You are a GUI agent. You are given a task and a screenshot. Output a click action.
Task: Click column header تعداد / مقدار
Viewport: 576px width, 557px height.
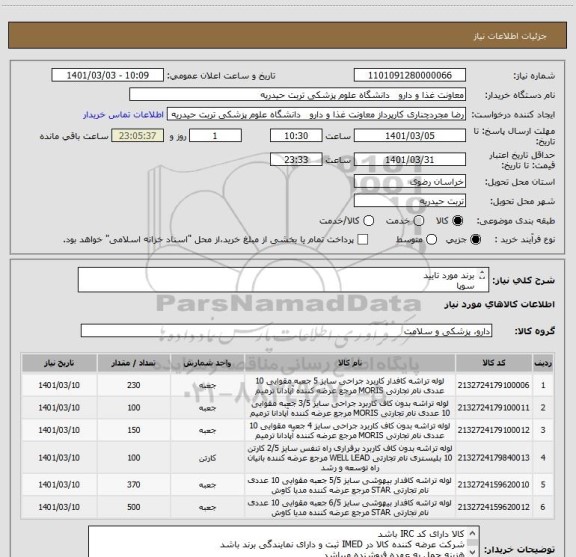pos(134,363)
